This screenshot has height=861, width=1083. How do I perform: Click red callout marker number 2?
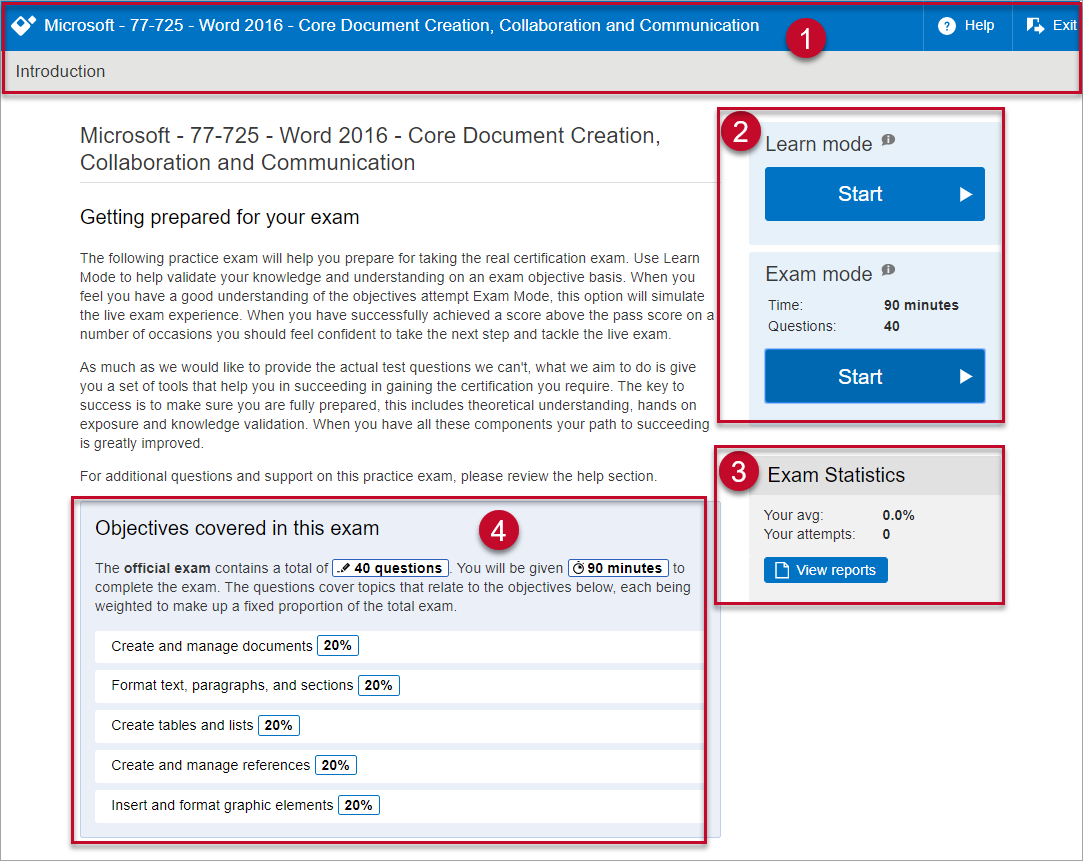(740, 133)
